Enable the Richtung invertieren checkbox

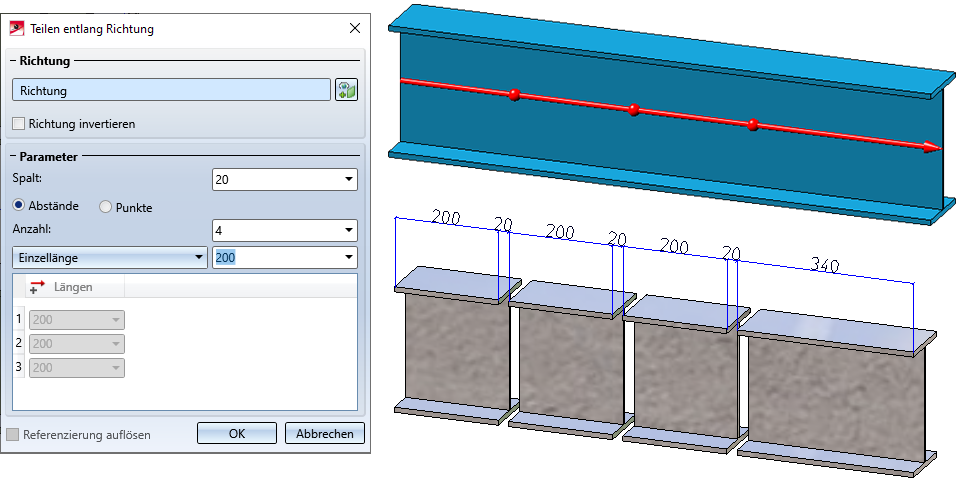pyautogui.click(x=19, y=124)
